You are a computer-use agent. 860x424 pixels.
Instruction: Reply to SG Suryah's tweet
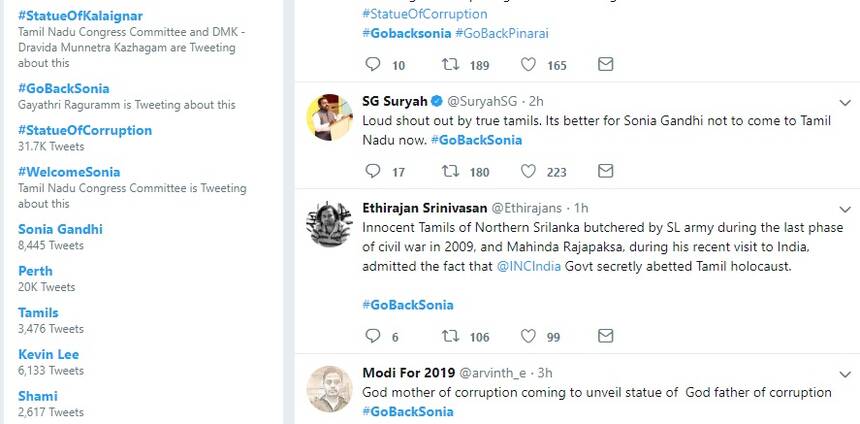[x=373, y=171]
